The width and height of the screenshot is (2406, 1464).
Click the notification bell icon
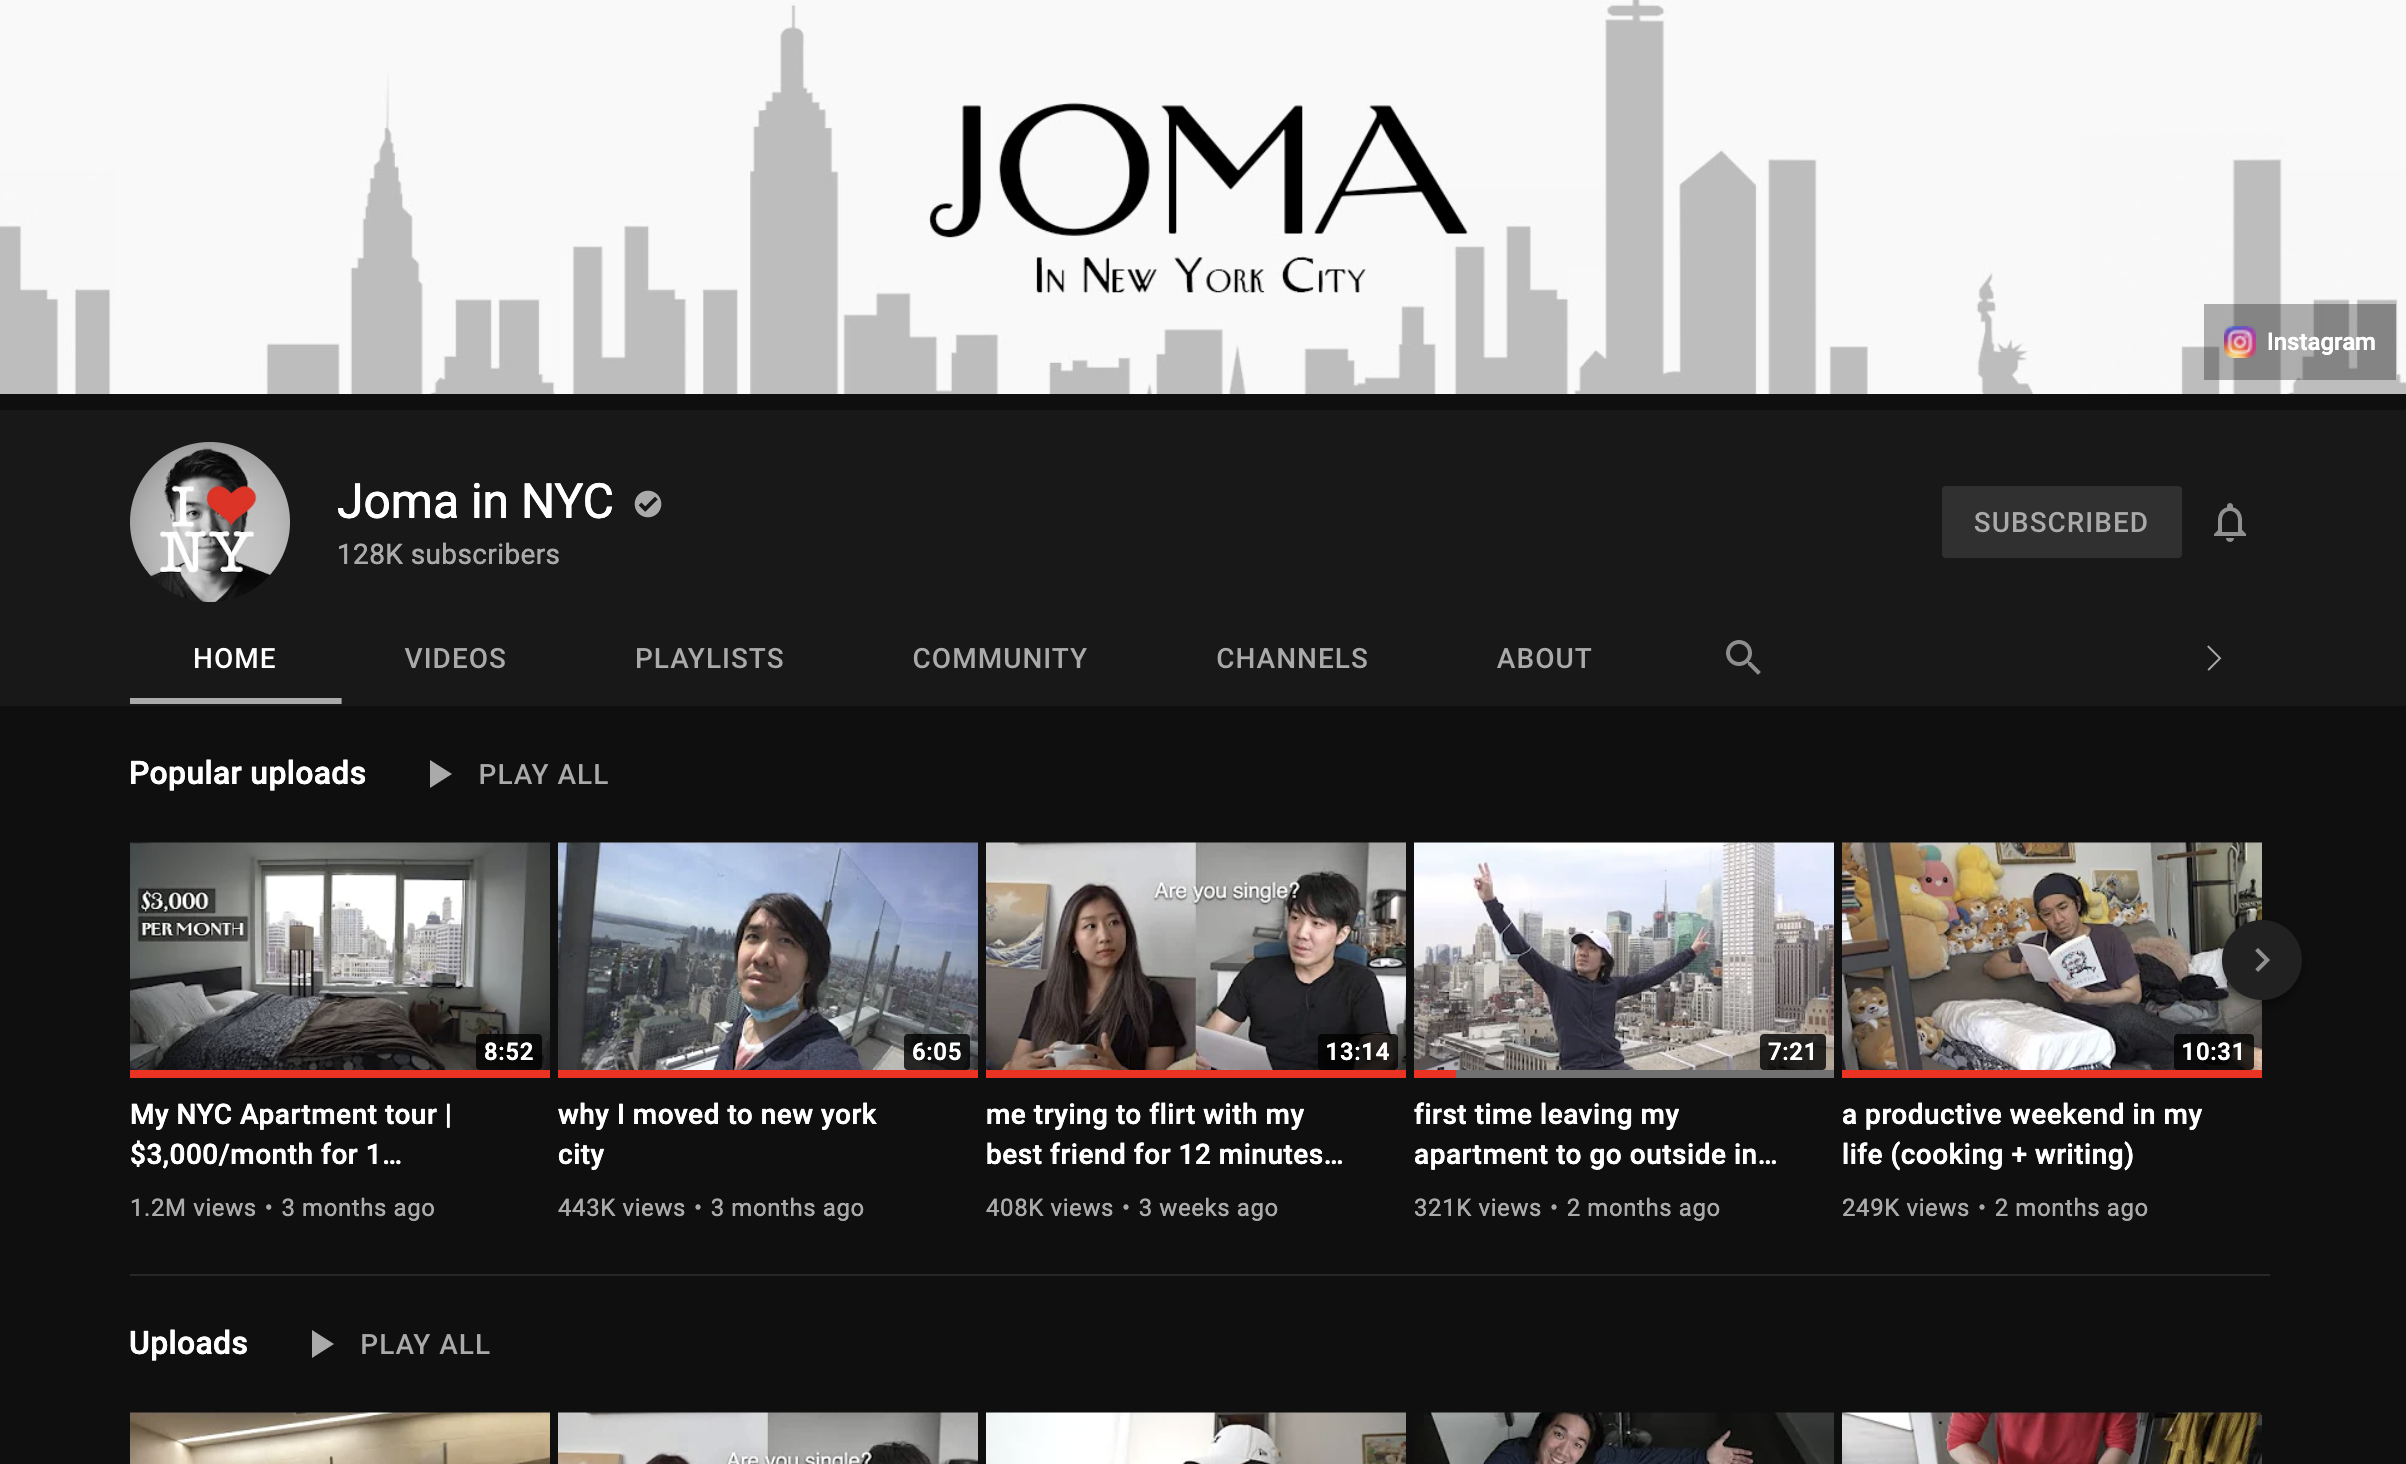point(2229,522)
